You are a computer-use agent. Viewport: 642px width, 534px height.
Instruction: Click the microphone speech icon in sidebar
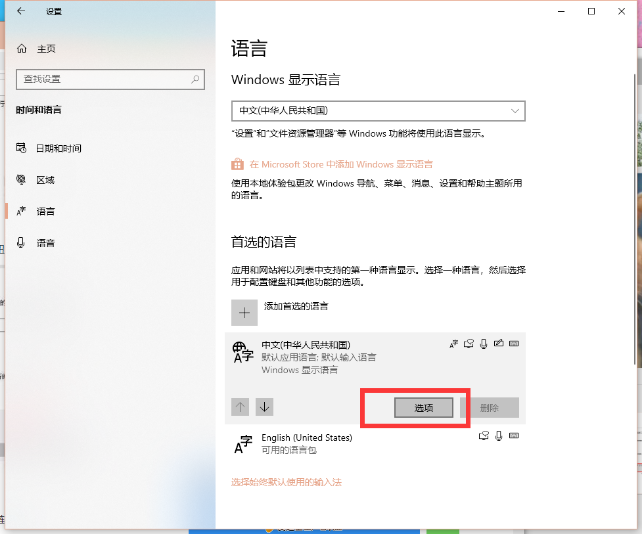[20, 242]
